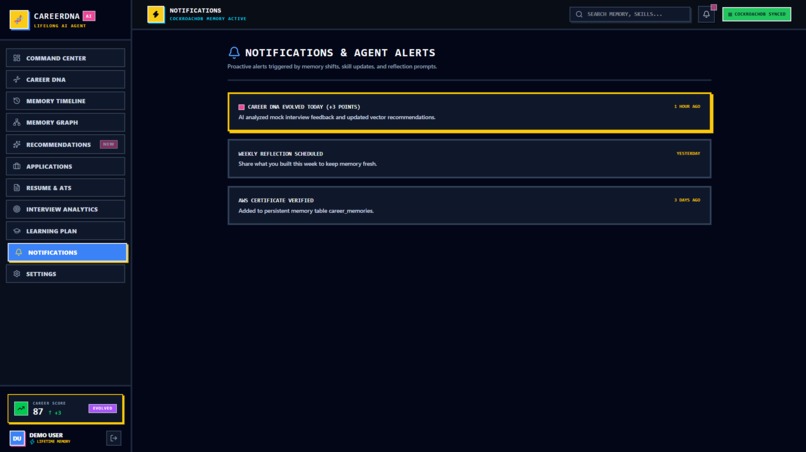Click 'Proactive alerts triggered by memory shifts' description
Screen dimensions: 806x452
332,66
